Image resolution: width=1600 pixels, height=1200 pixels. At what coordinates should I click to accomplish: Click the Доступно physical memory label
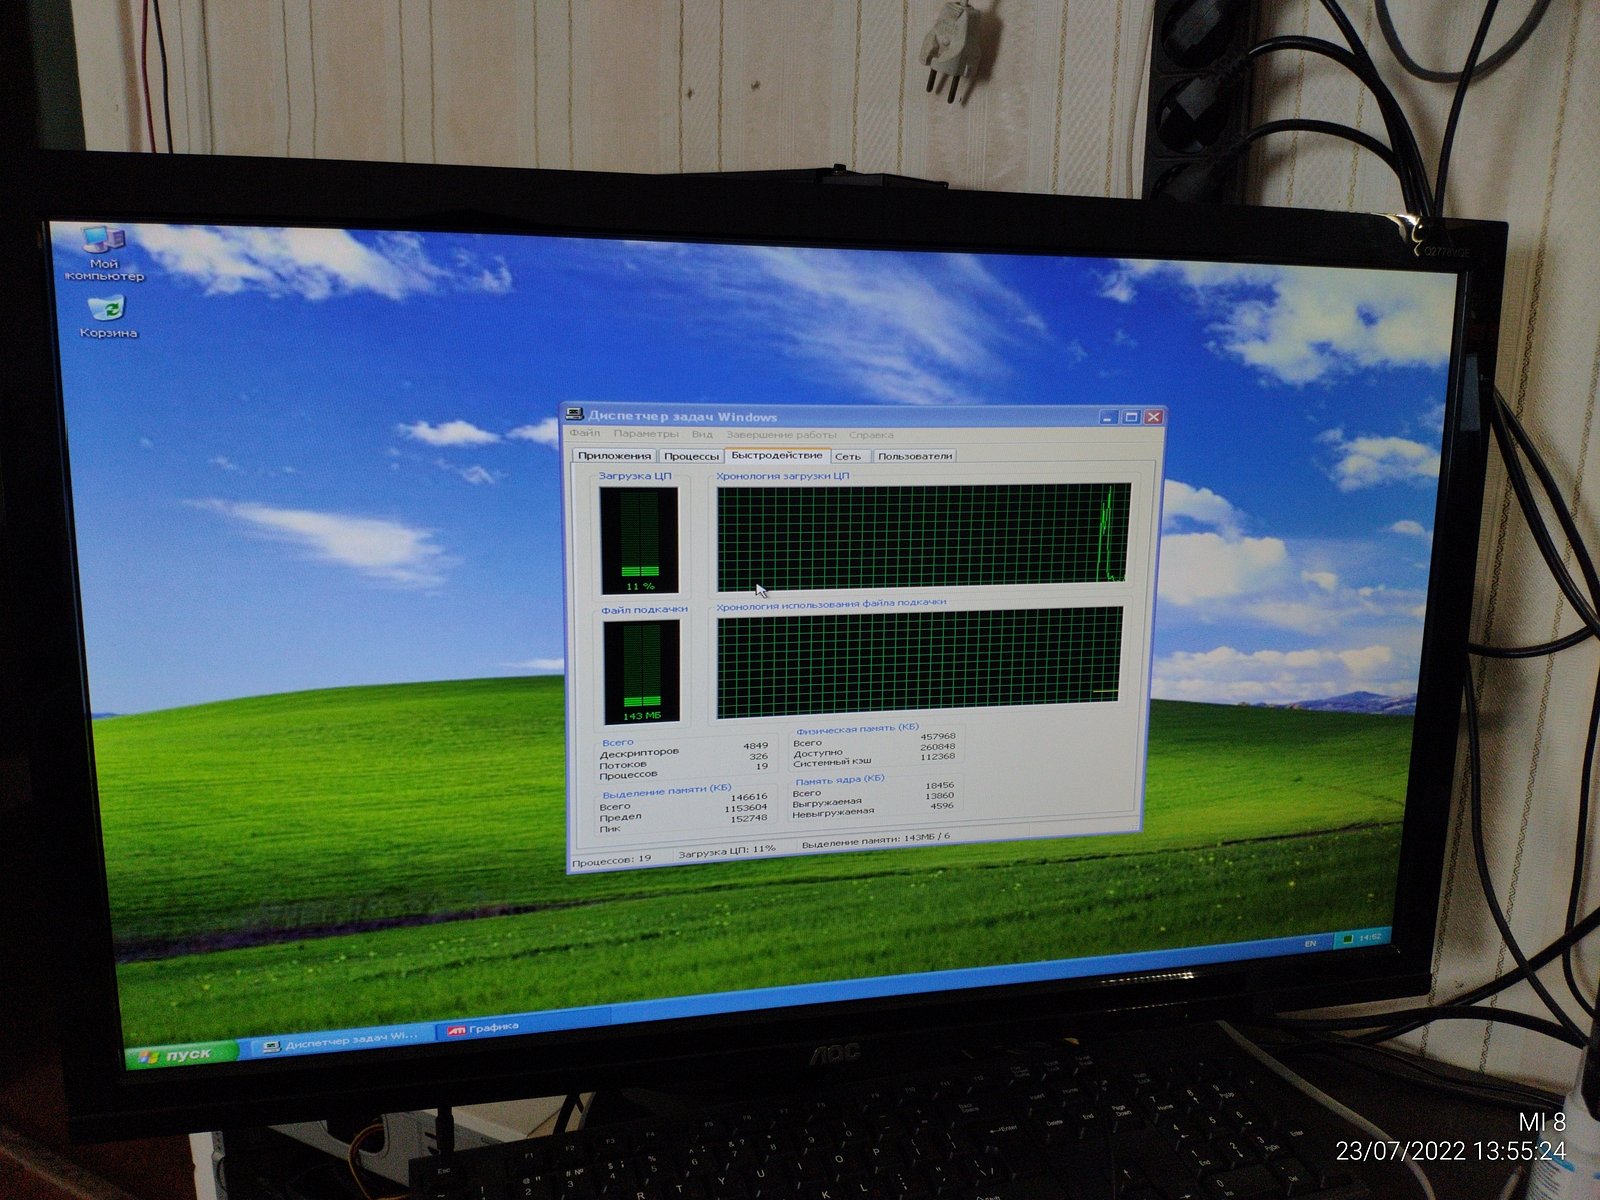(x=818, y=753)
